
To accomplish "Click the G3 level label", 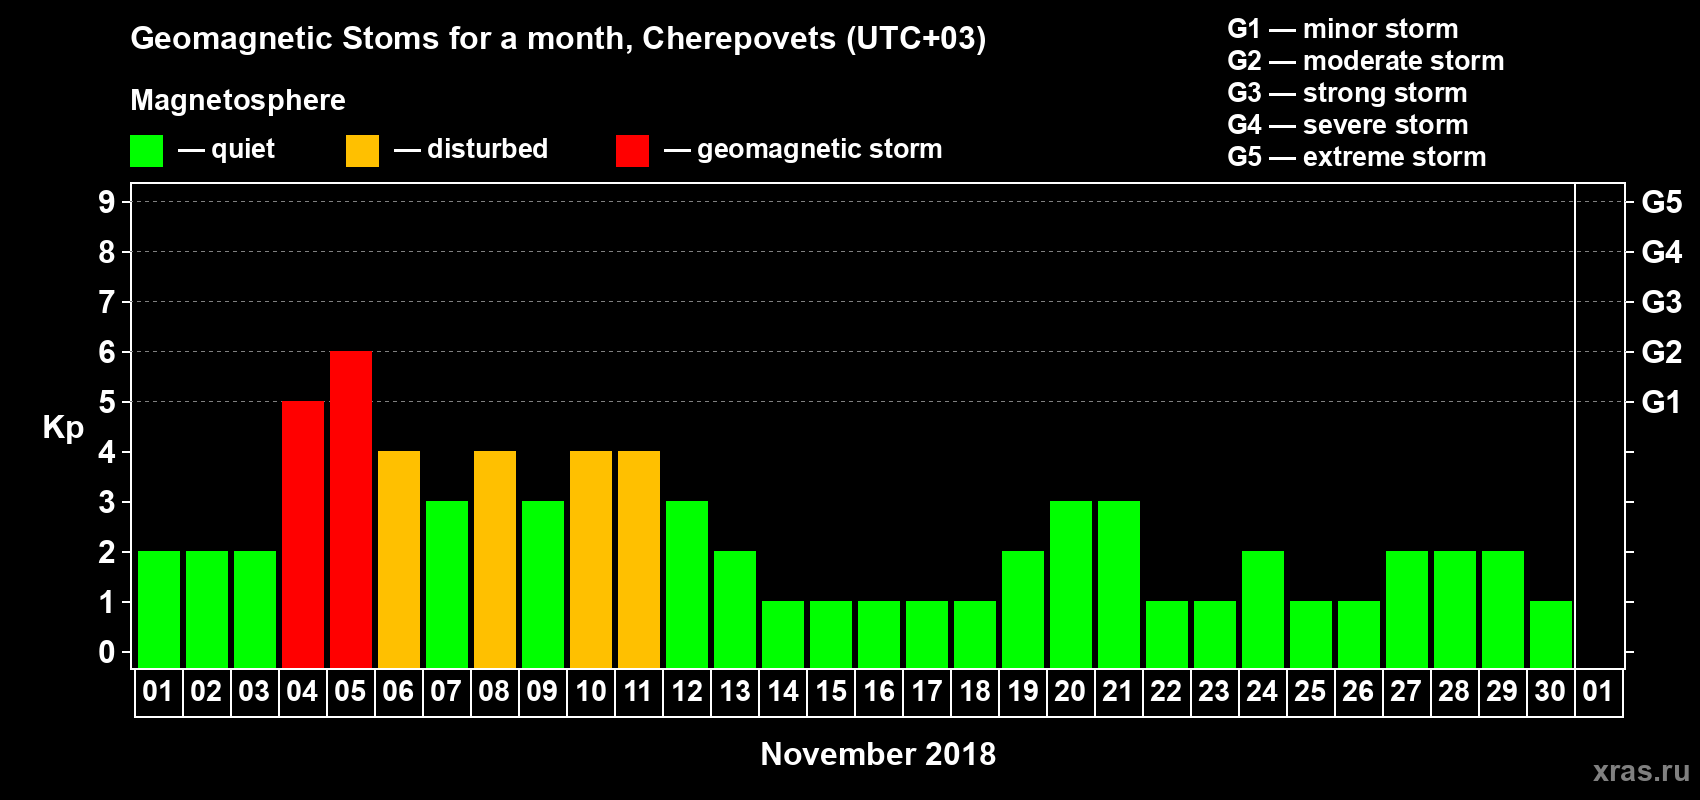I will pos(1662,302).
